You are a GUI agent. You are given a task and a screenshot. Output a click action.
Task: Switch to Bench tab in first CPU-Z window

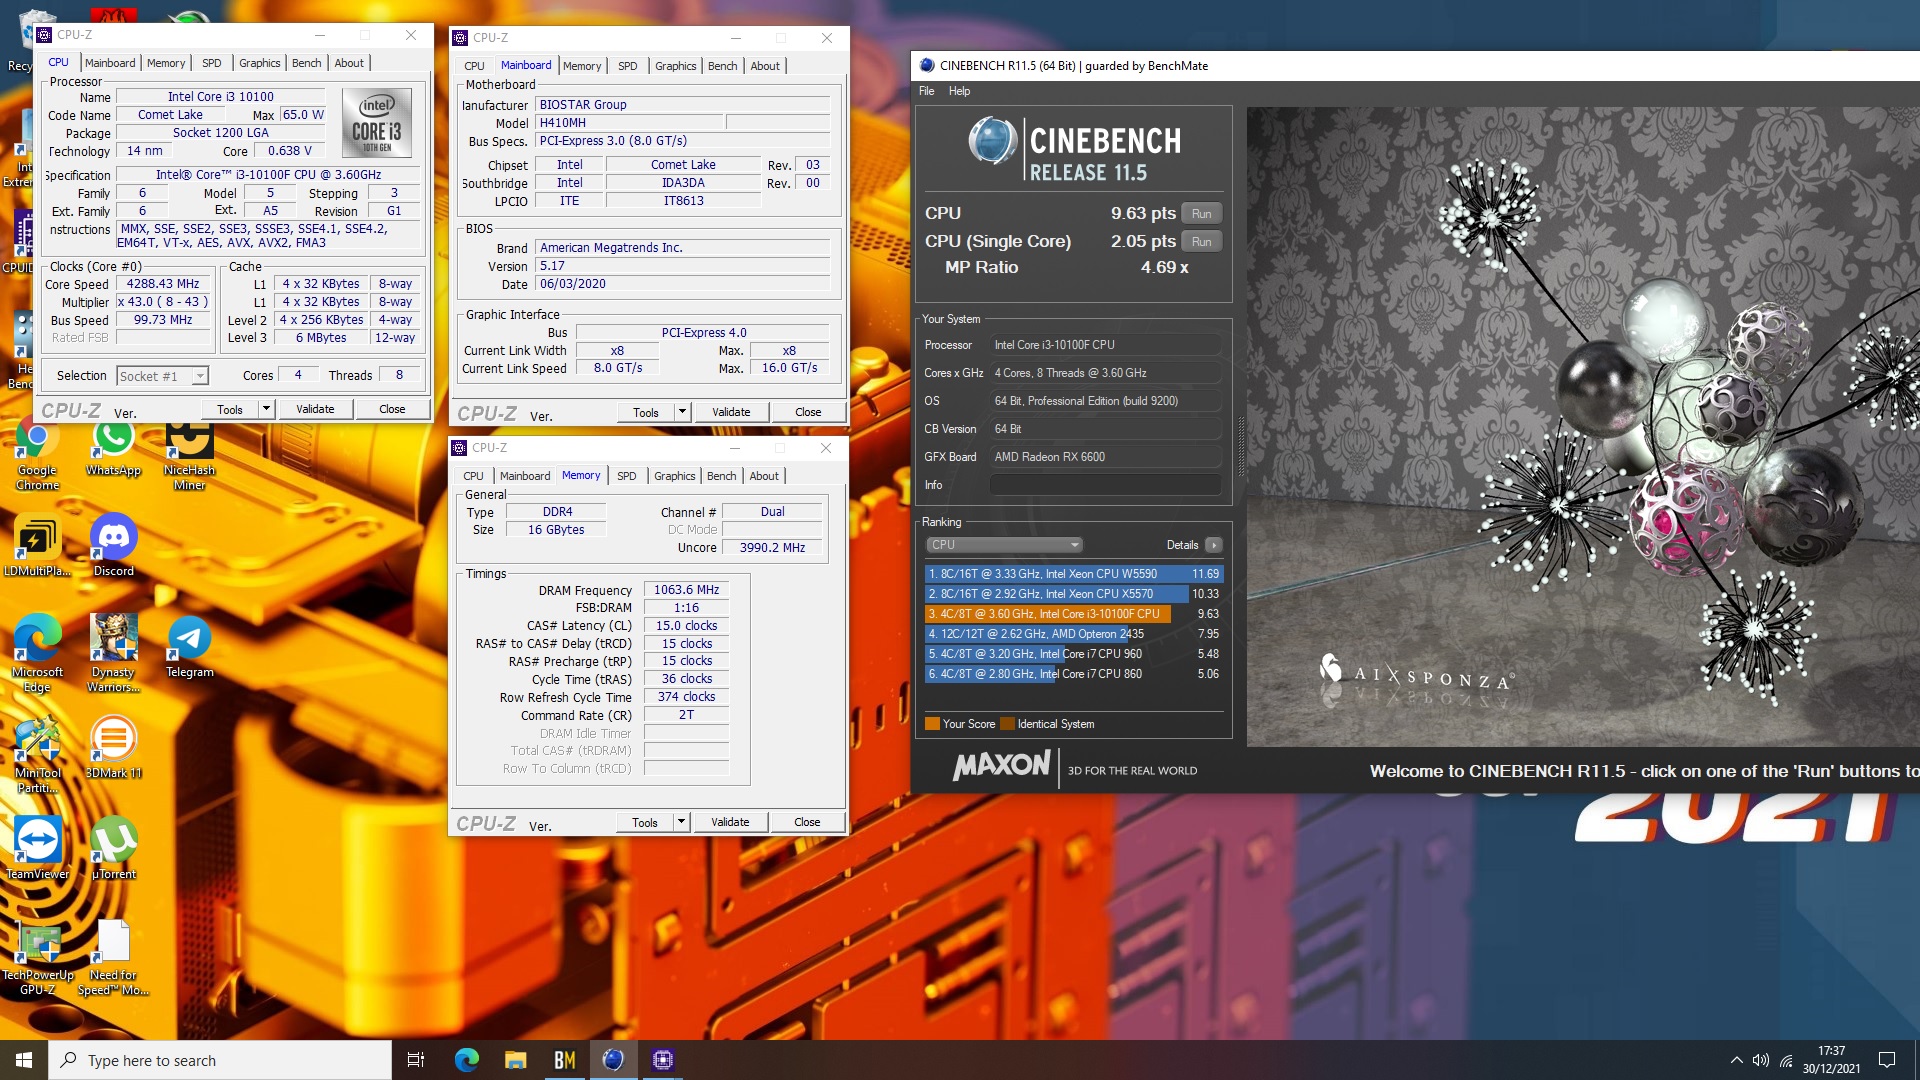306,63
